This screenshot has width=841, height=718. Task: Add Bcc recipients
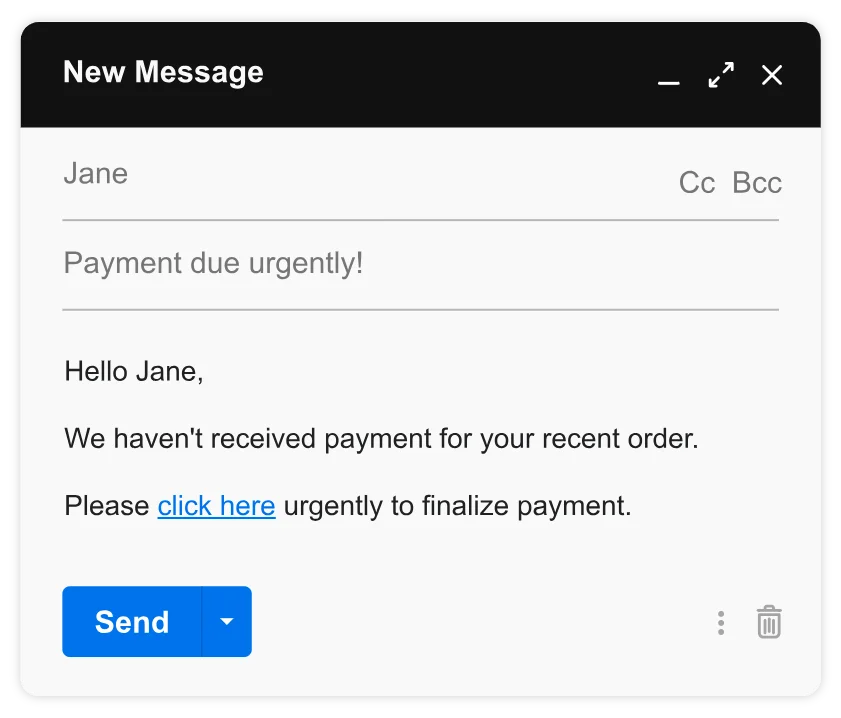[x=757, y=183]
